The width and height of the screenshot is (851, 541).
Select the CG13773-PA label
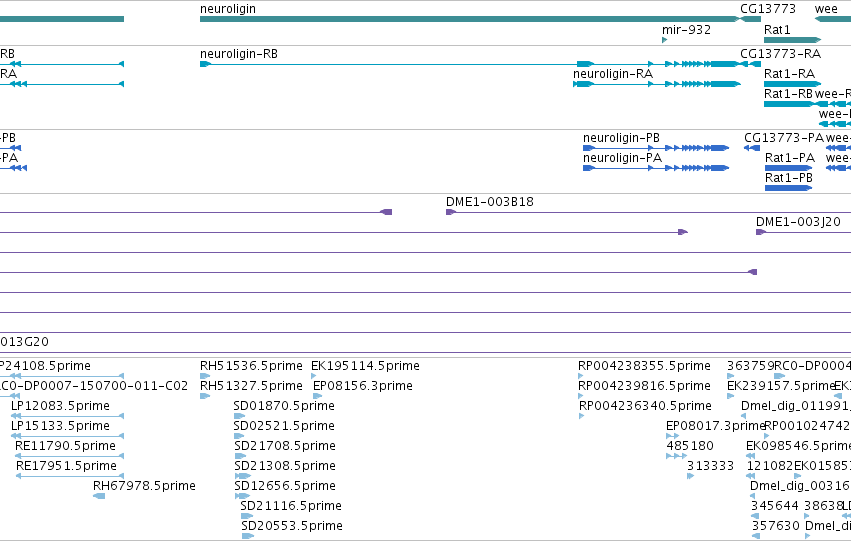point(783,138)
